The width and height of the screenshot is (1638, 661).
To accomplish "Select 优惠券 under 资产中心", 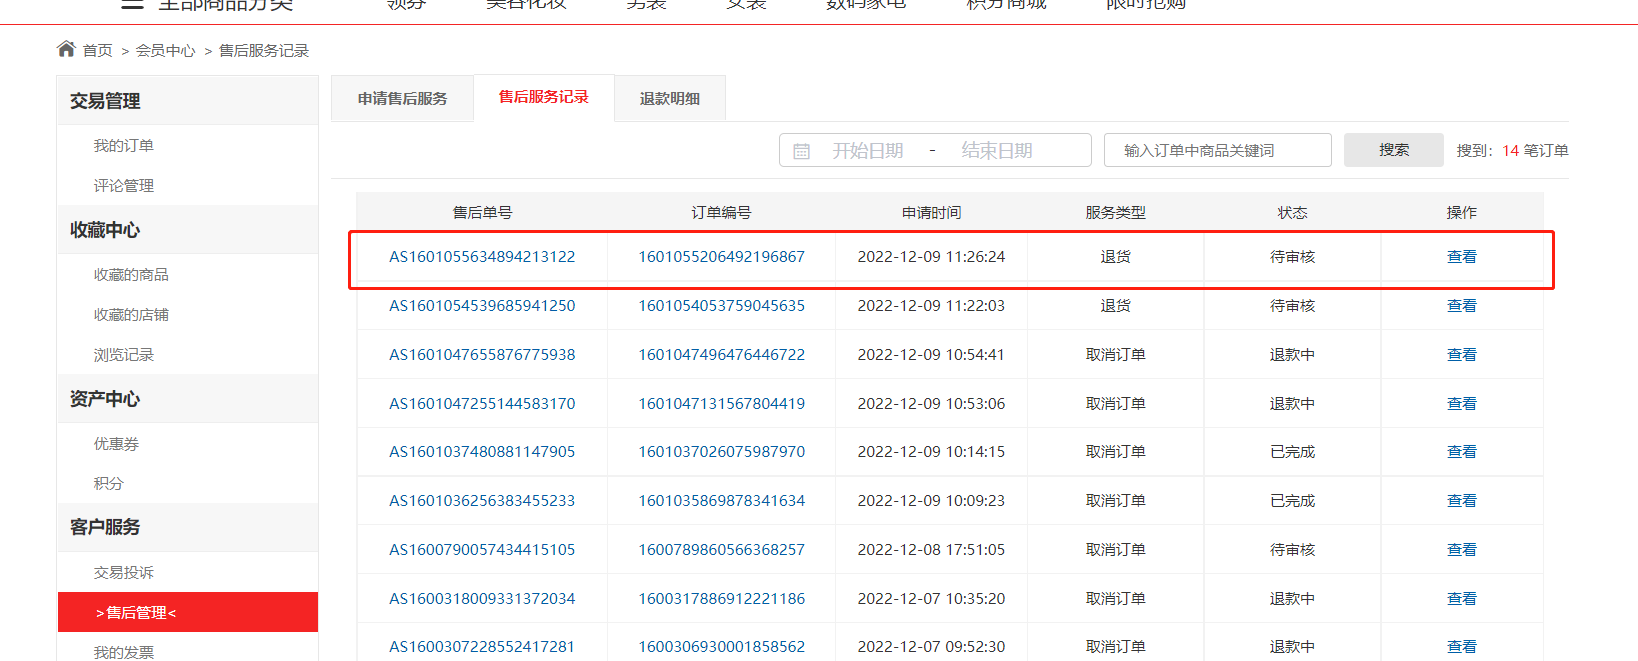I will click(x=116, y=443).
